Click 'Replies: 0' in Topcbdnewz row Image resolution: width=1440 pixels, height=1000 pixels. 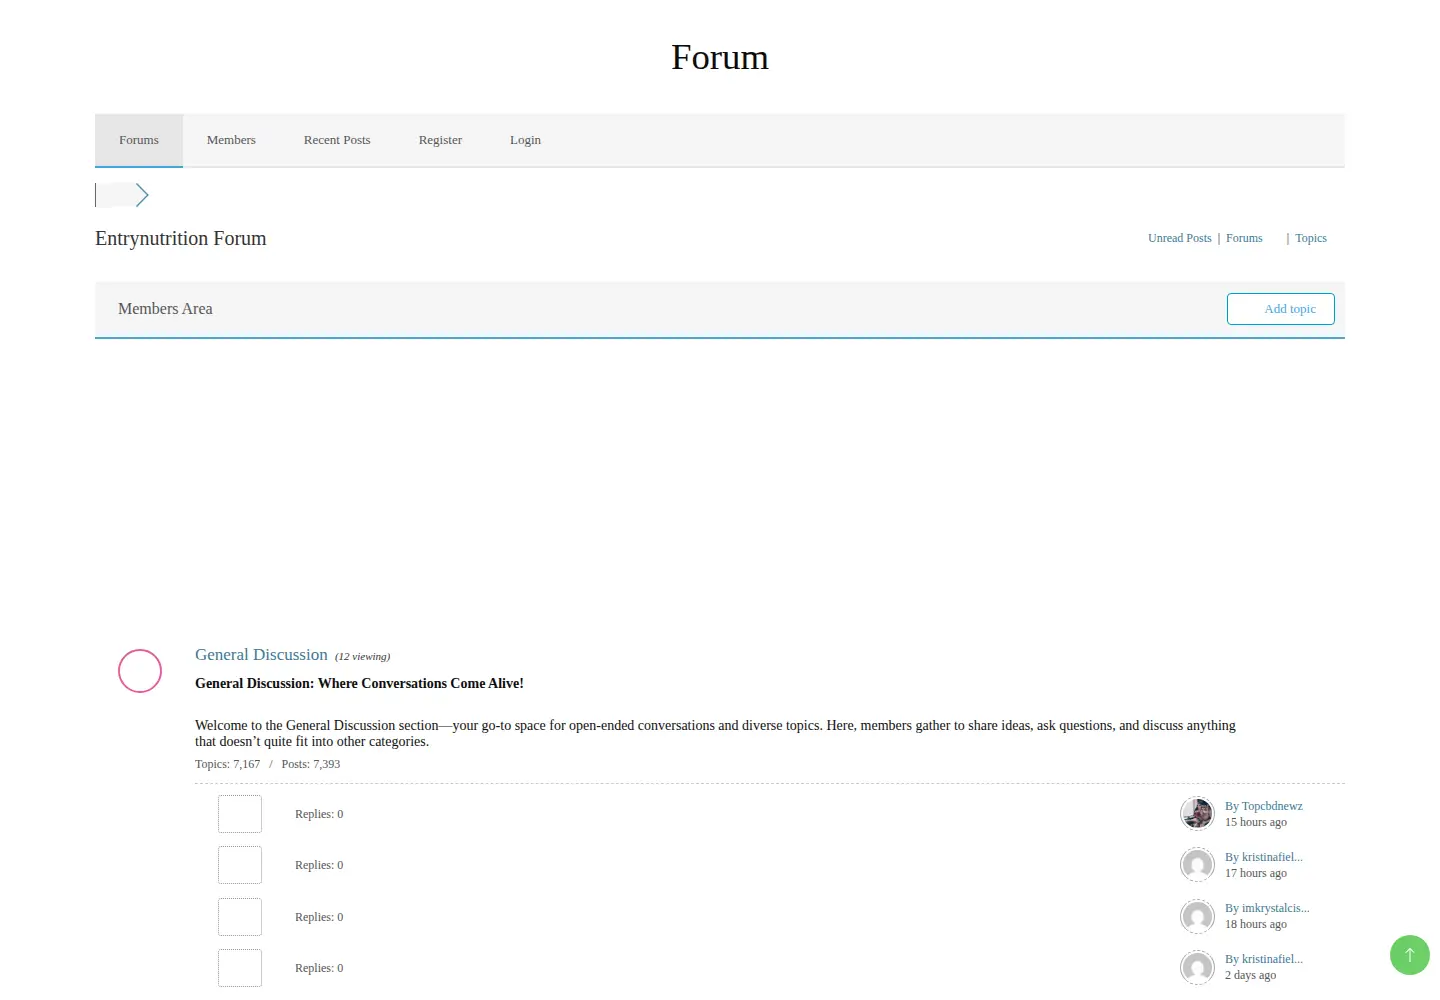click(x=319, y=814)
